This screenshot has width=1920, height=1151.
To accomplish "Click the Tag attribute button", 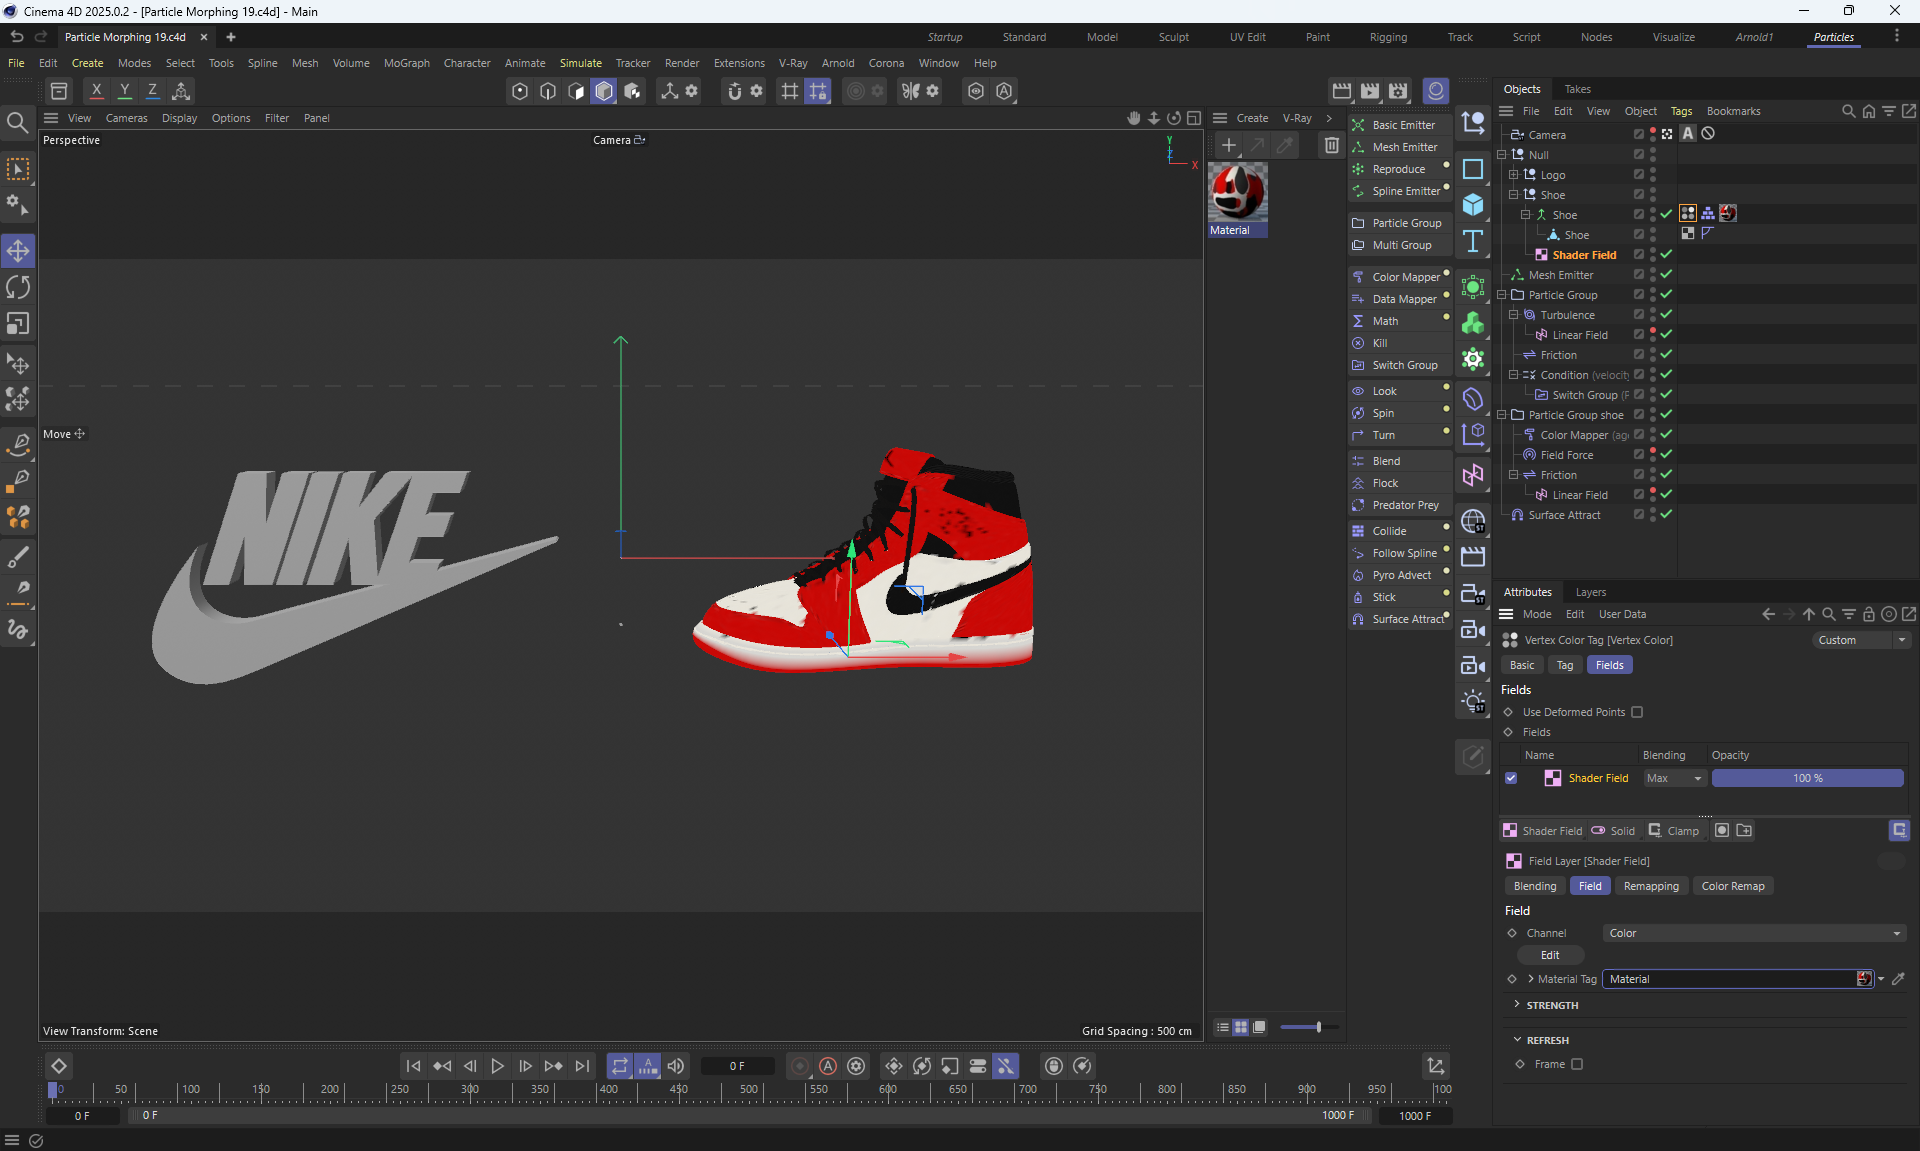I will [x=1564, y=665].
